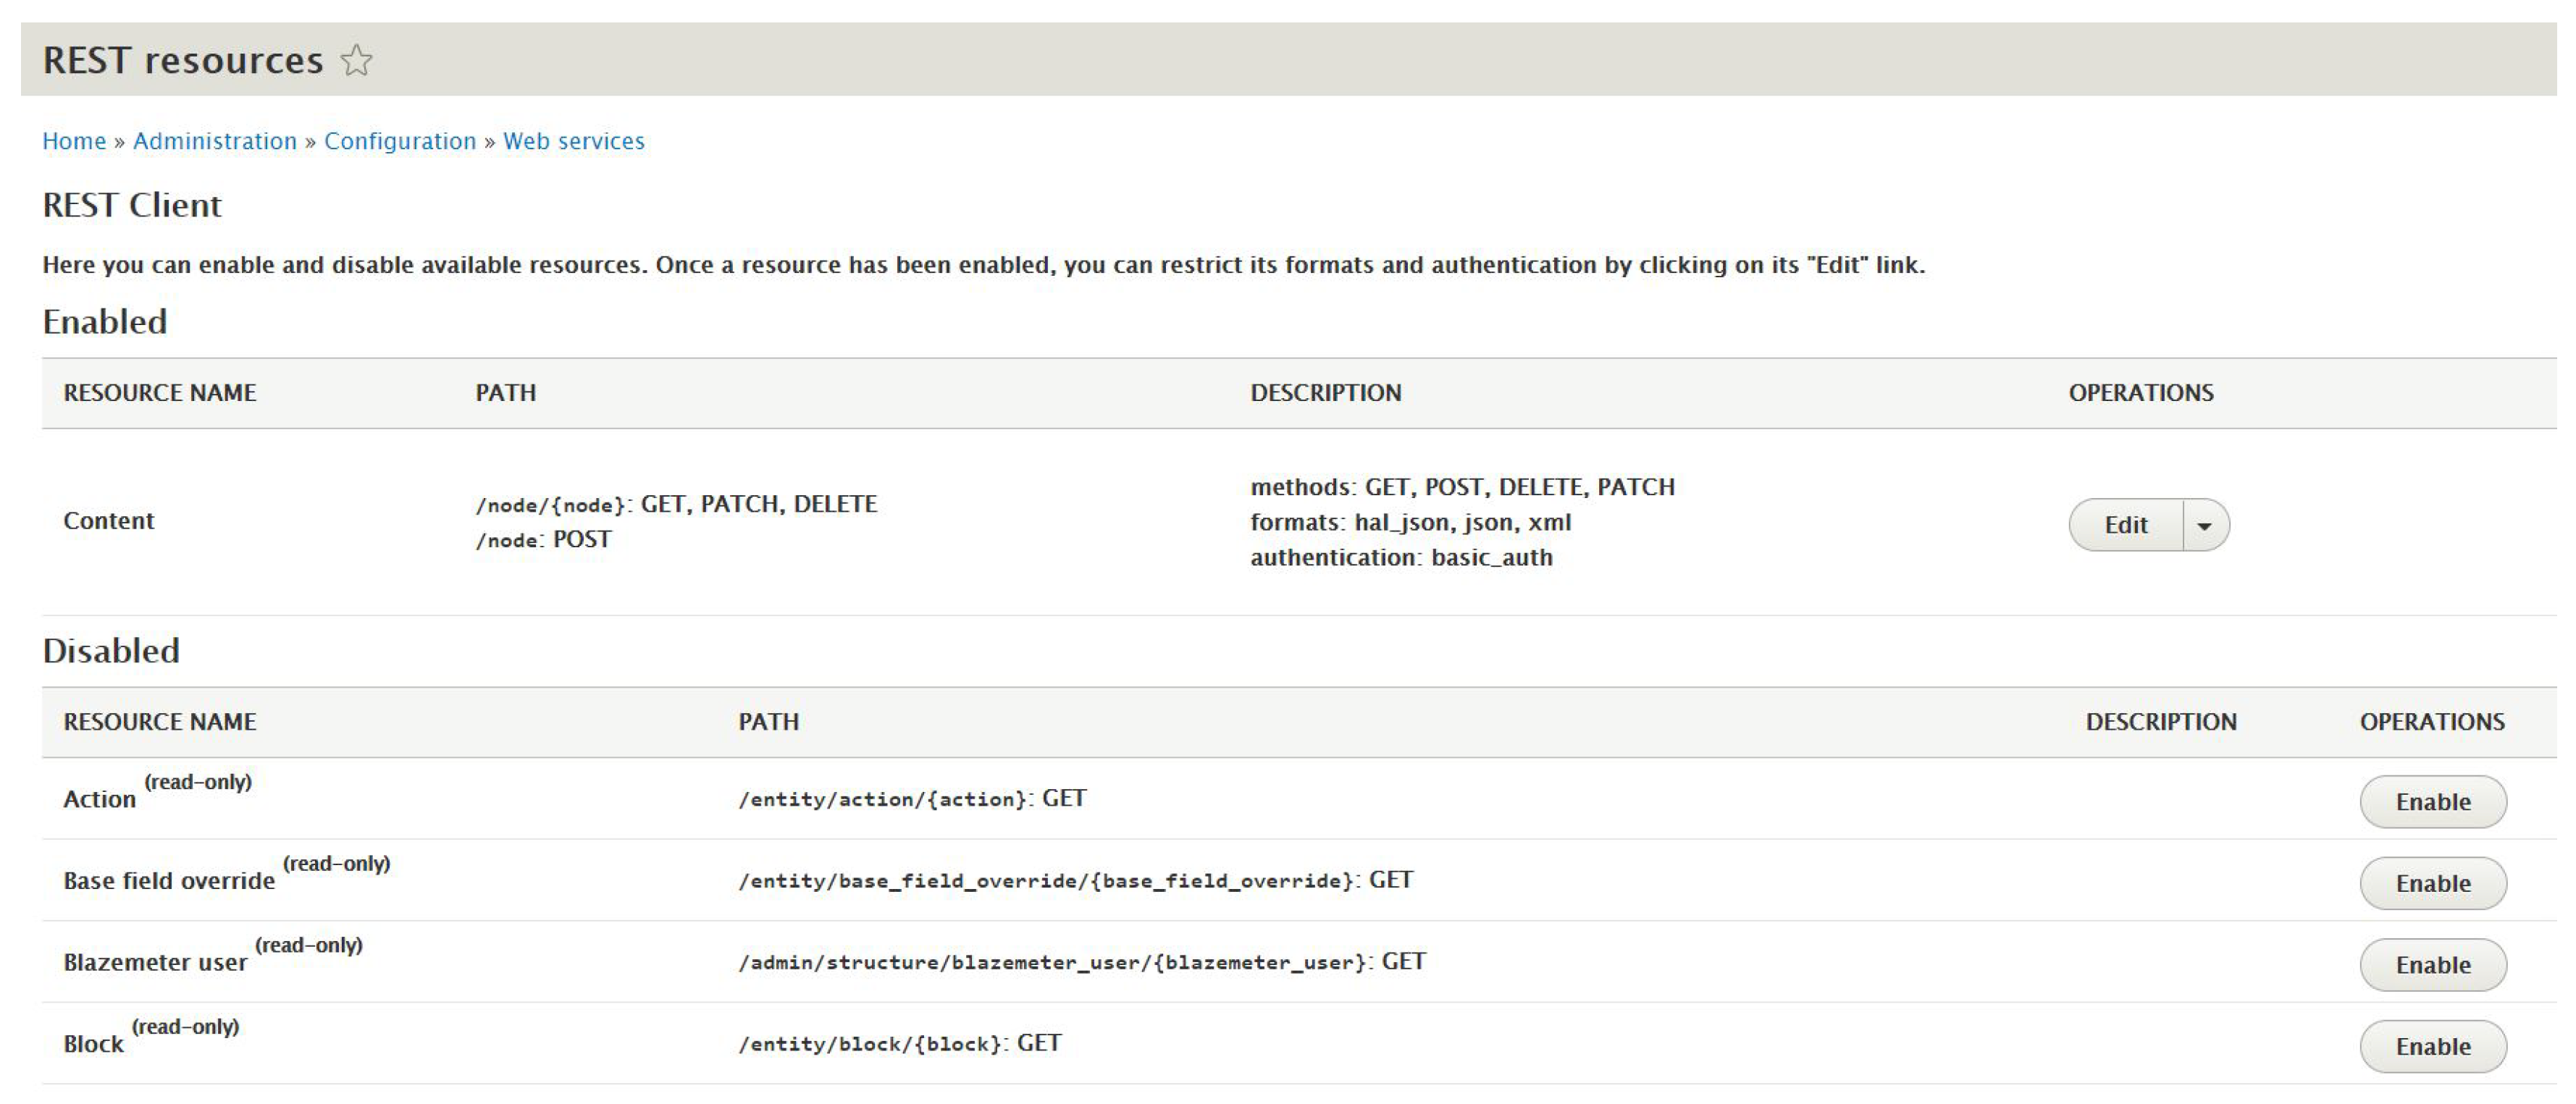Open the Administration breadcrumb link
The width and height of the screenshot is (2576, 1104).
215,141
